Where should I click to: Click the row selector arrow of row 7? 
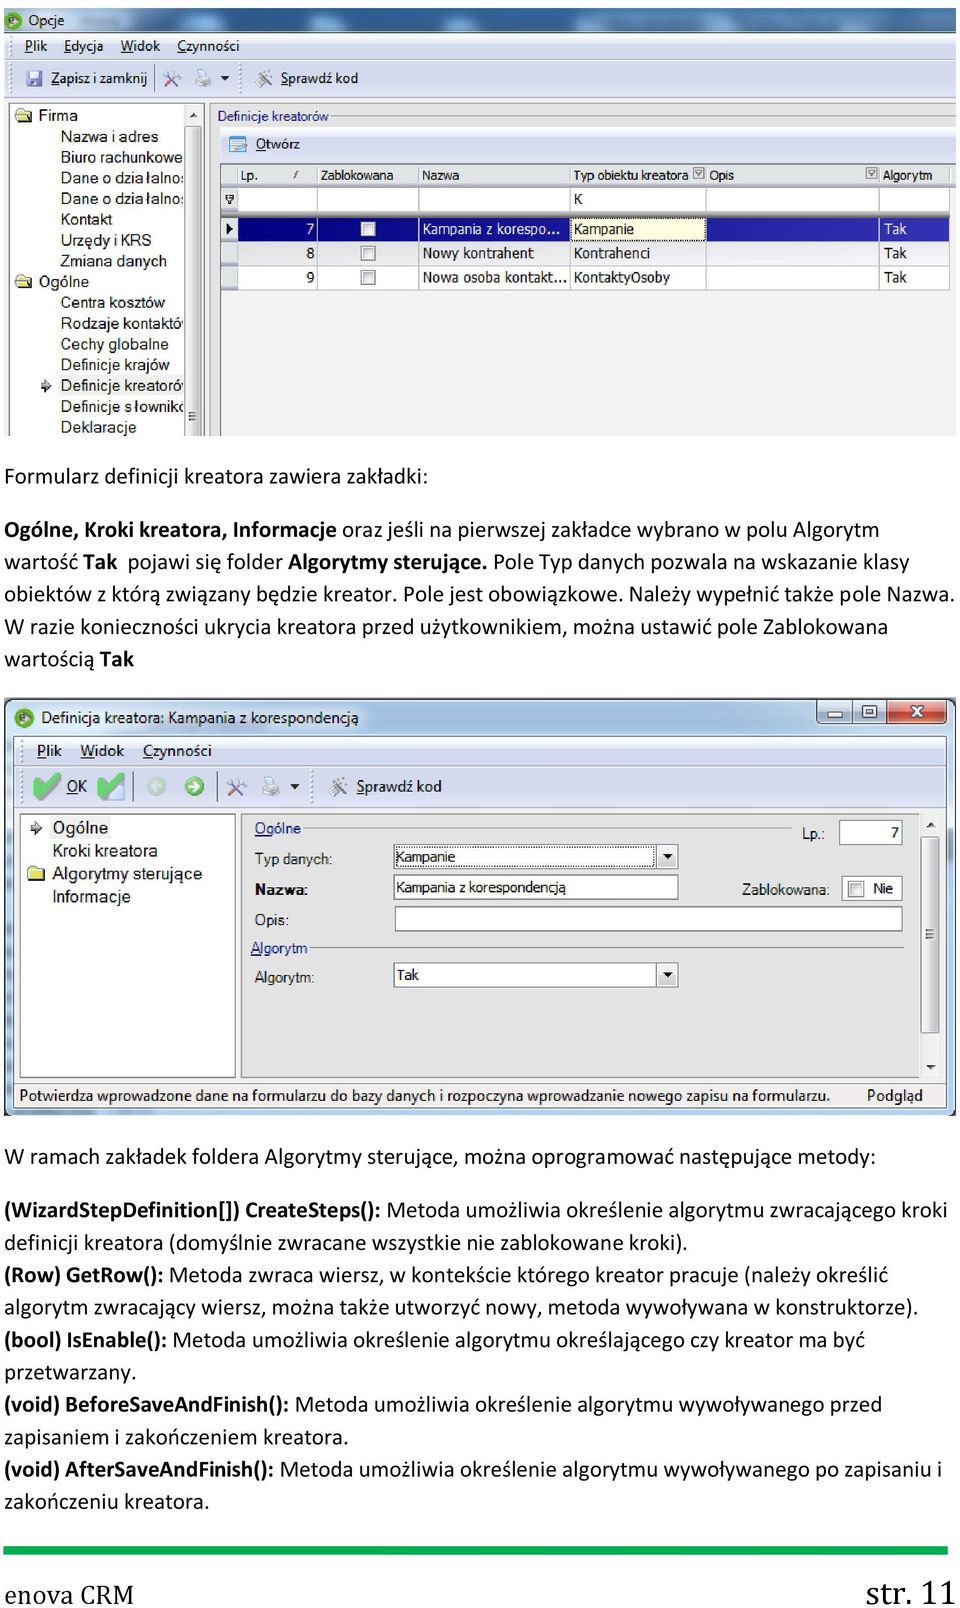(x=230, y=229)
